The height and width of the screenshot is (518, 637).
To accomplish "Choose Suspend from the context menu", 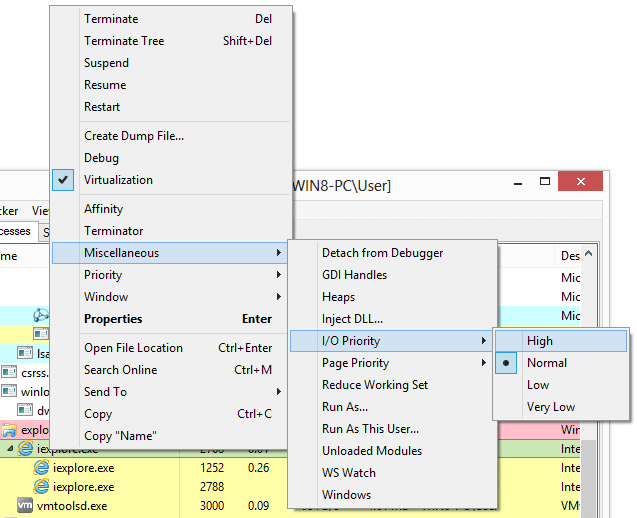I will tap(170, 63).
